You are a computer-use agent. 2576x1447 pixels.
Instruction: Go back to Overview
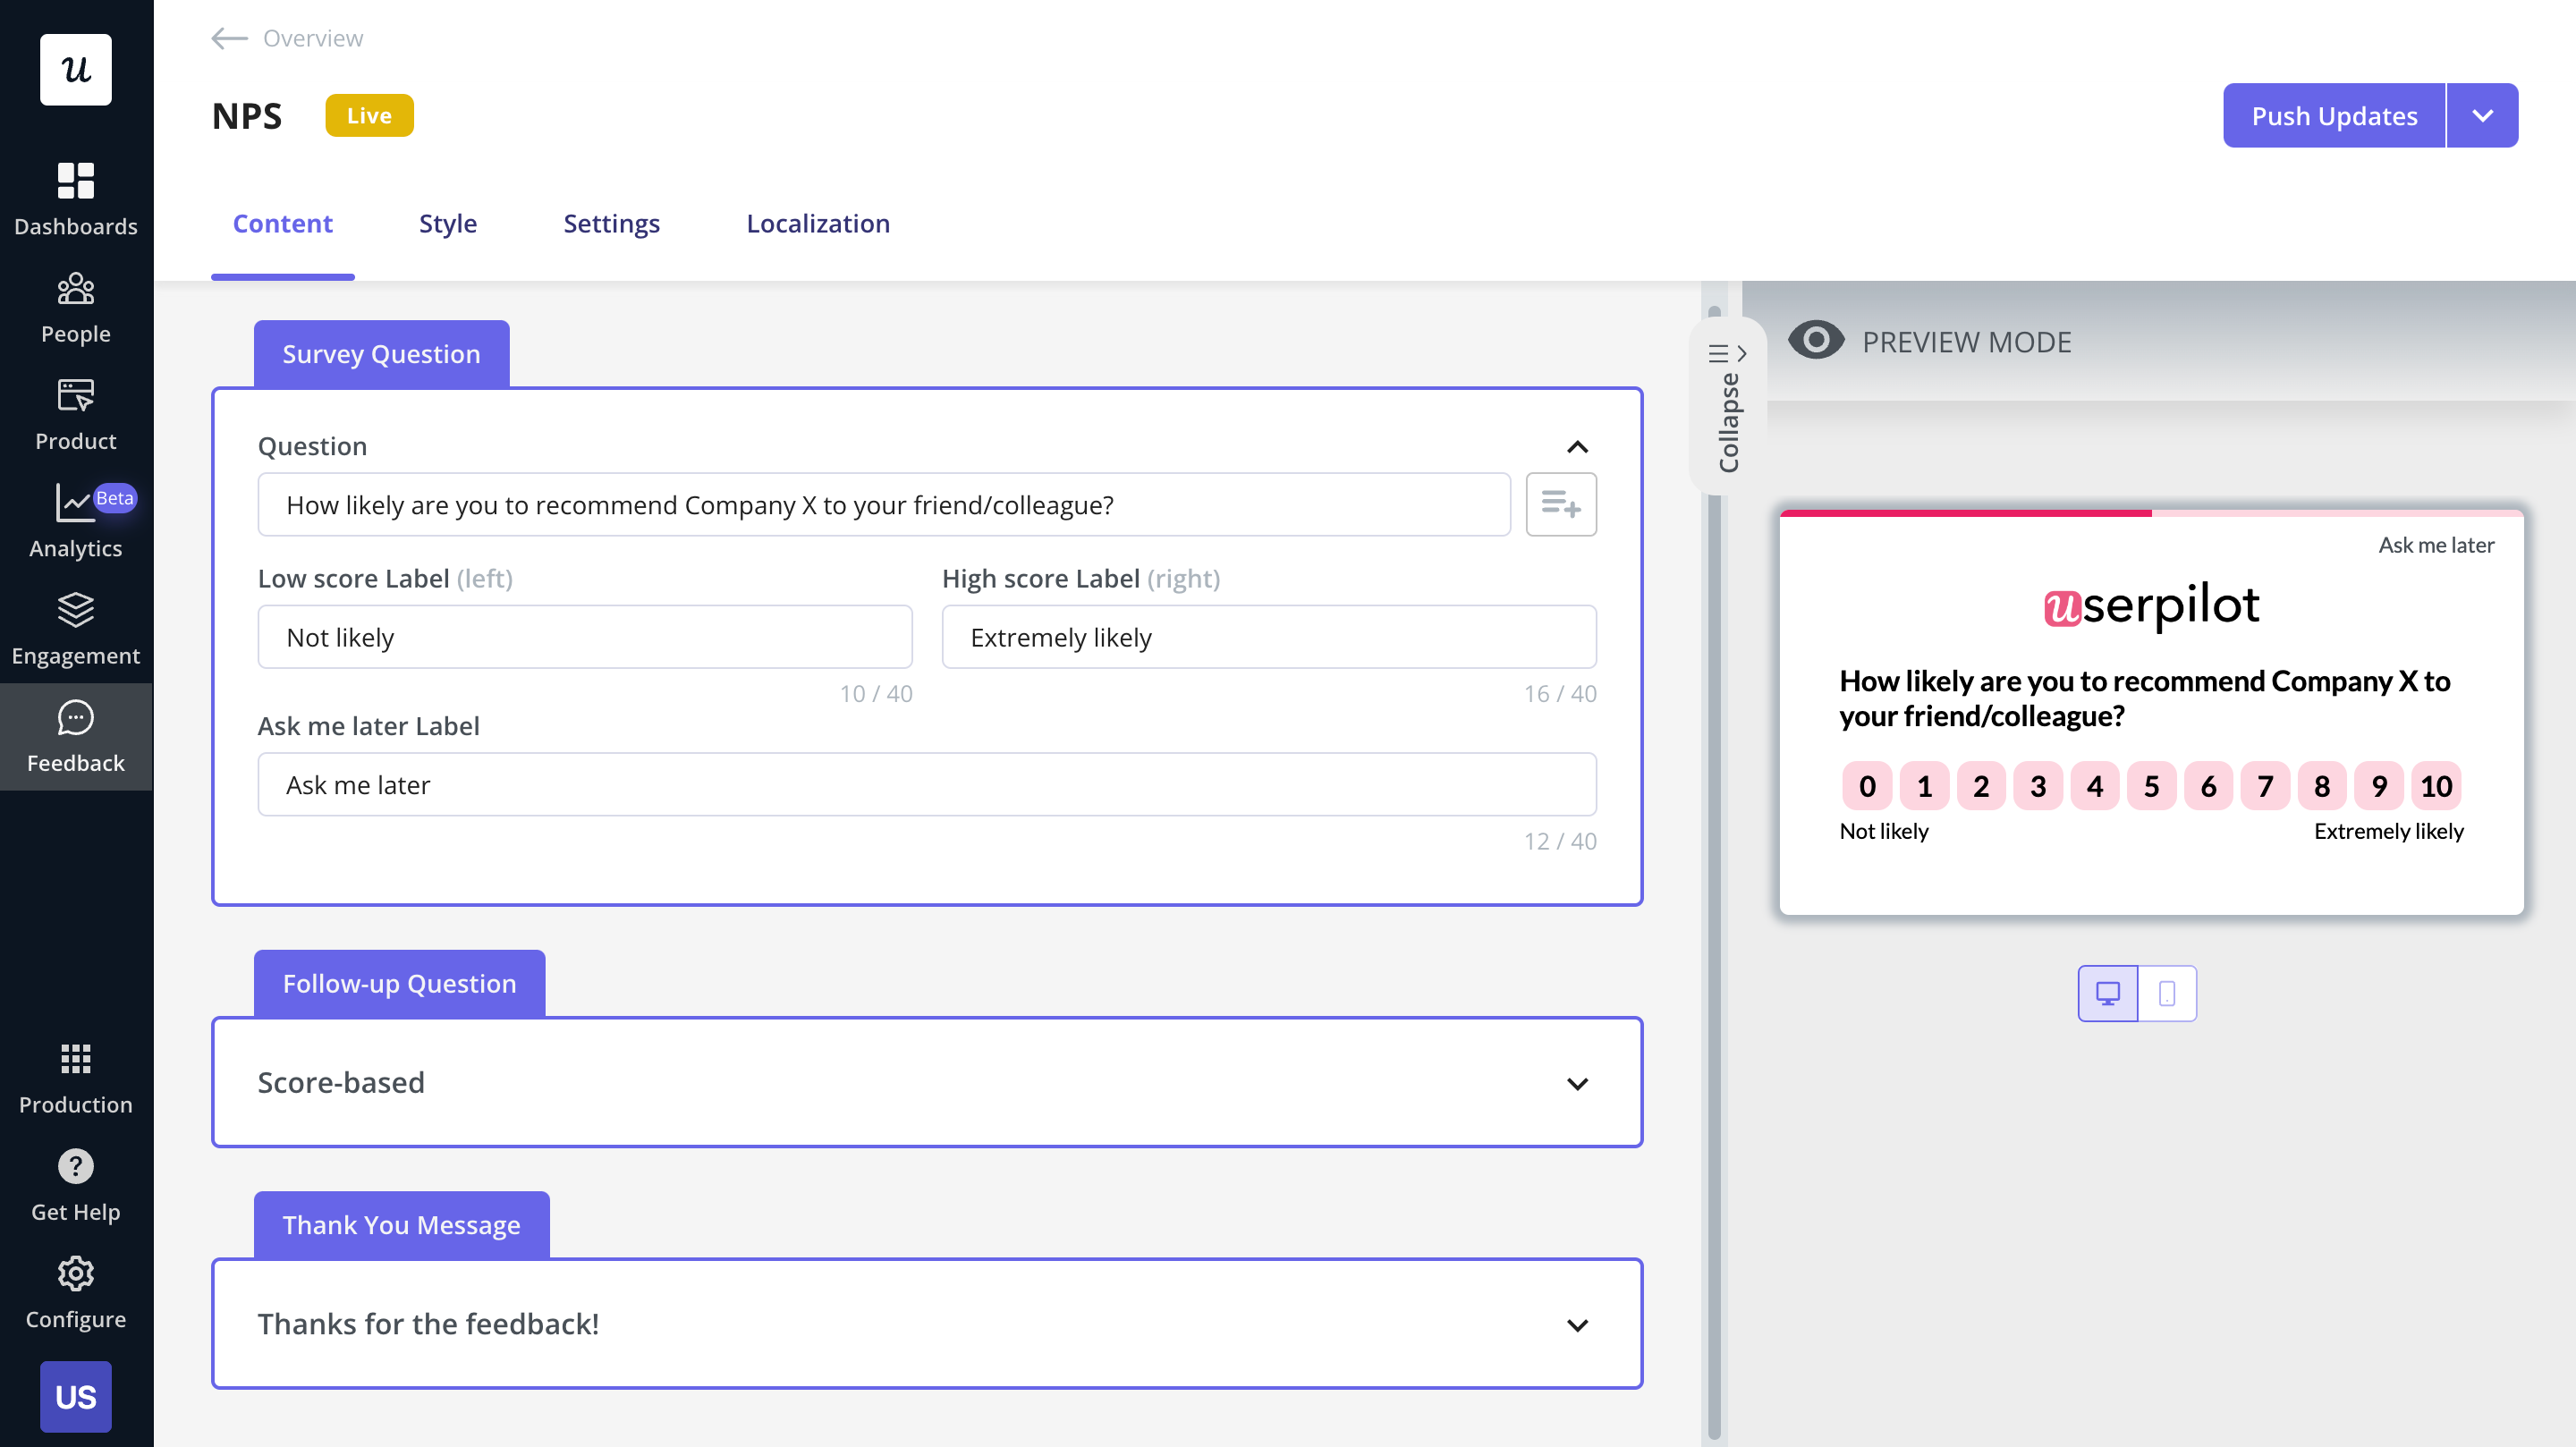pos(284,38)
